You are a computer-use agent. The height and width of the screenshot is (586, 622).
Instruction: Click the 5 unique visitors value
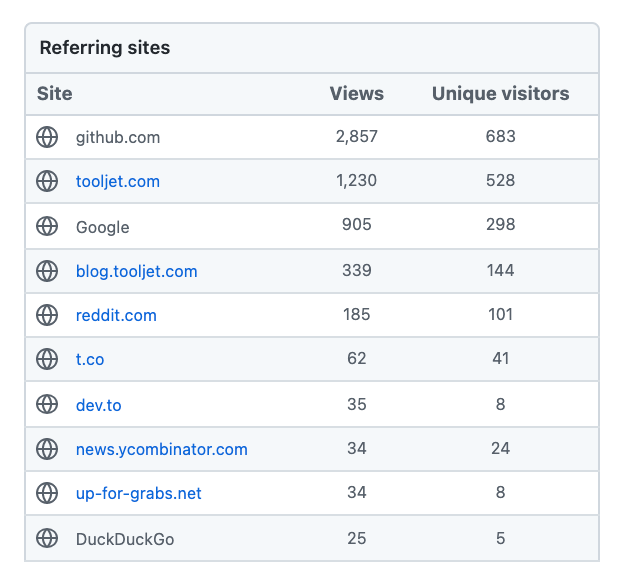(x=501, y=538)
